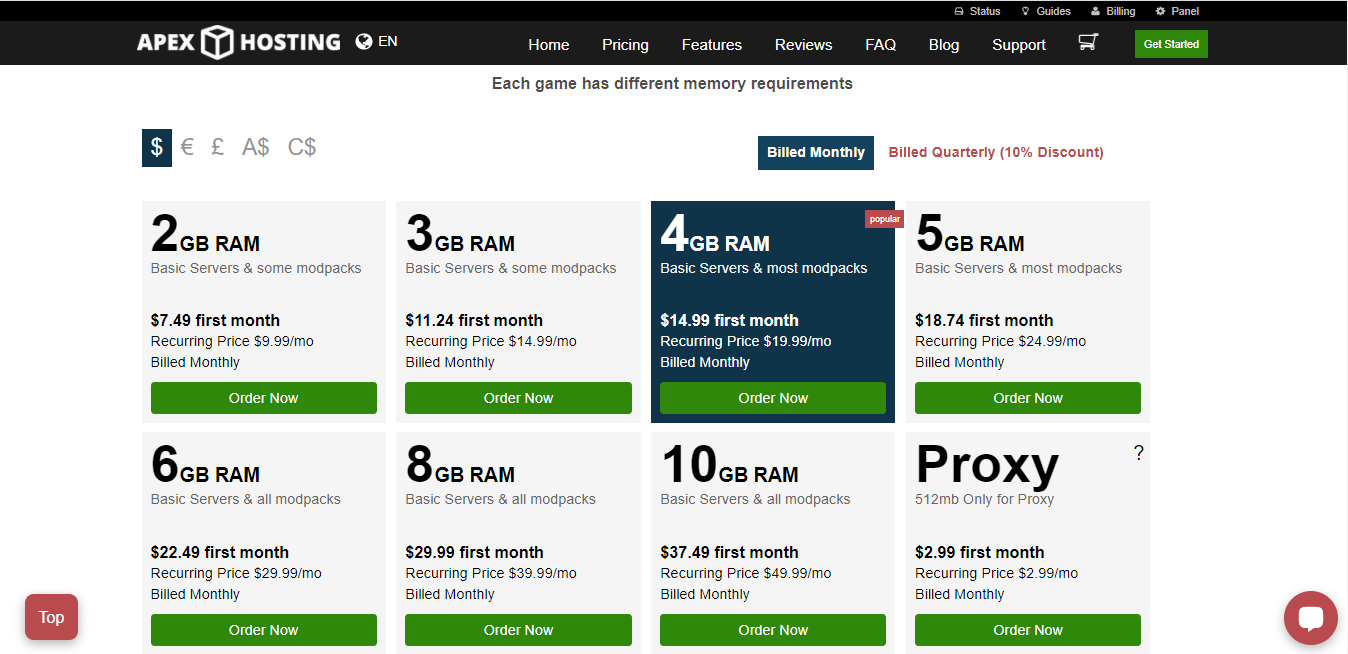Click the green Get Started button

point(1171,44)
